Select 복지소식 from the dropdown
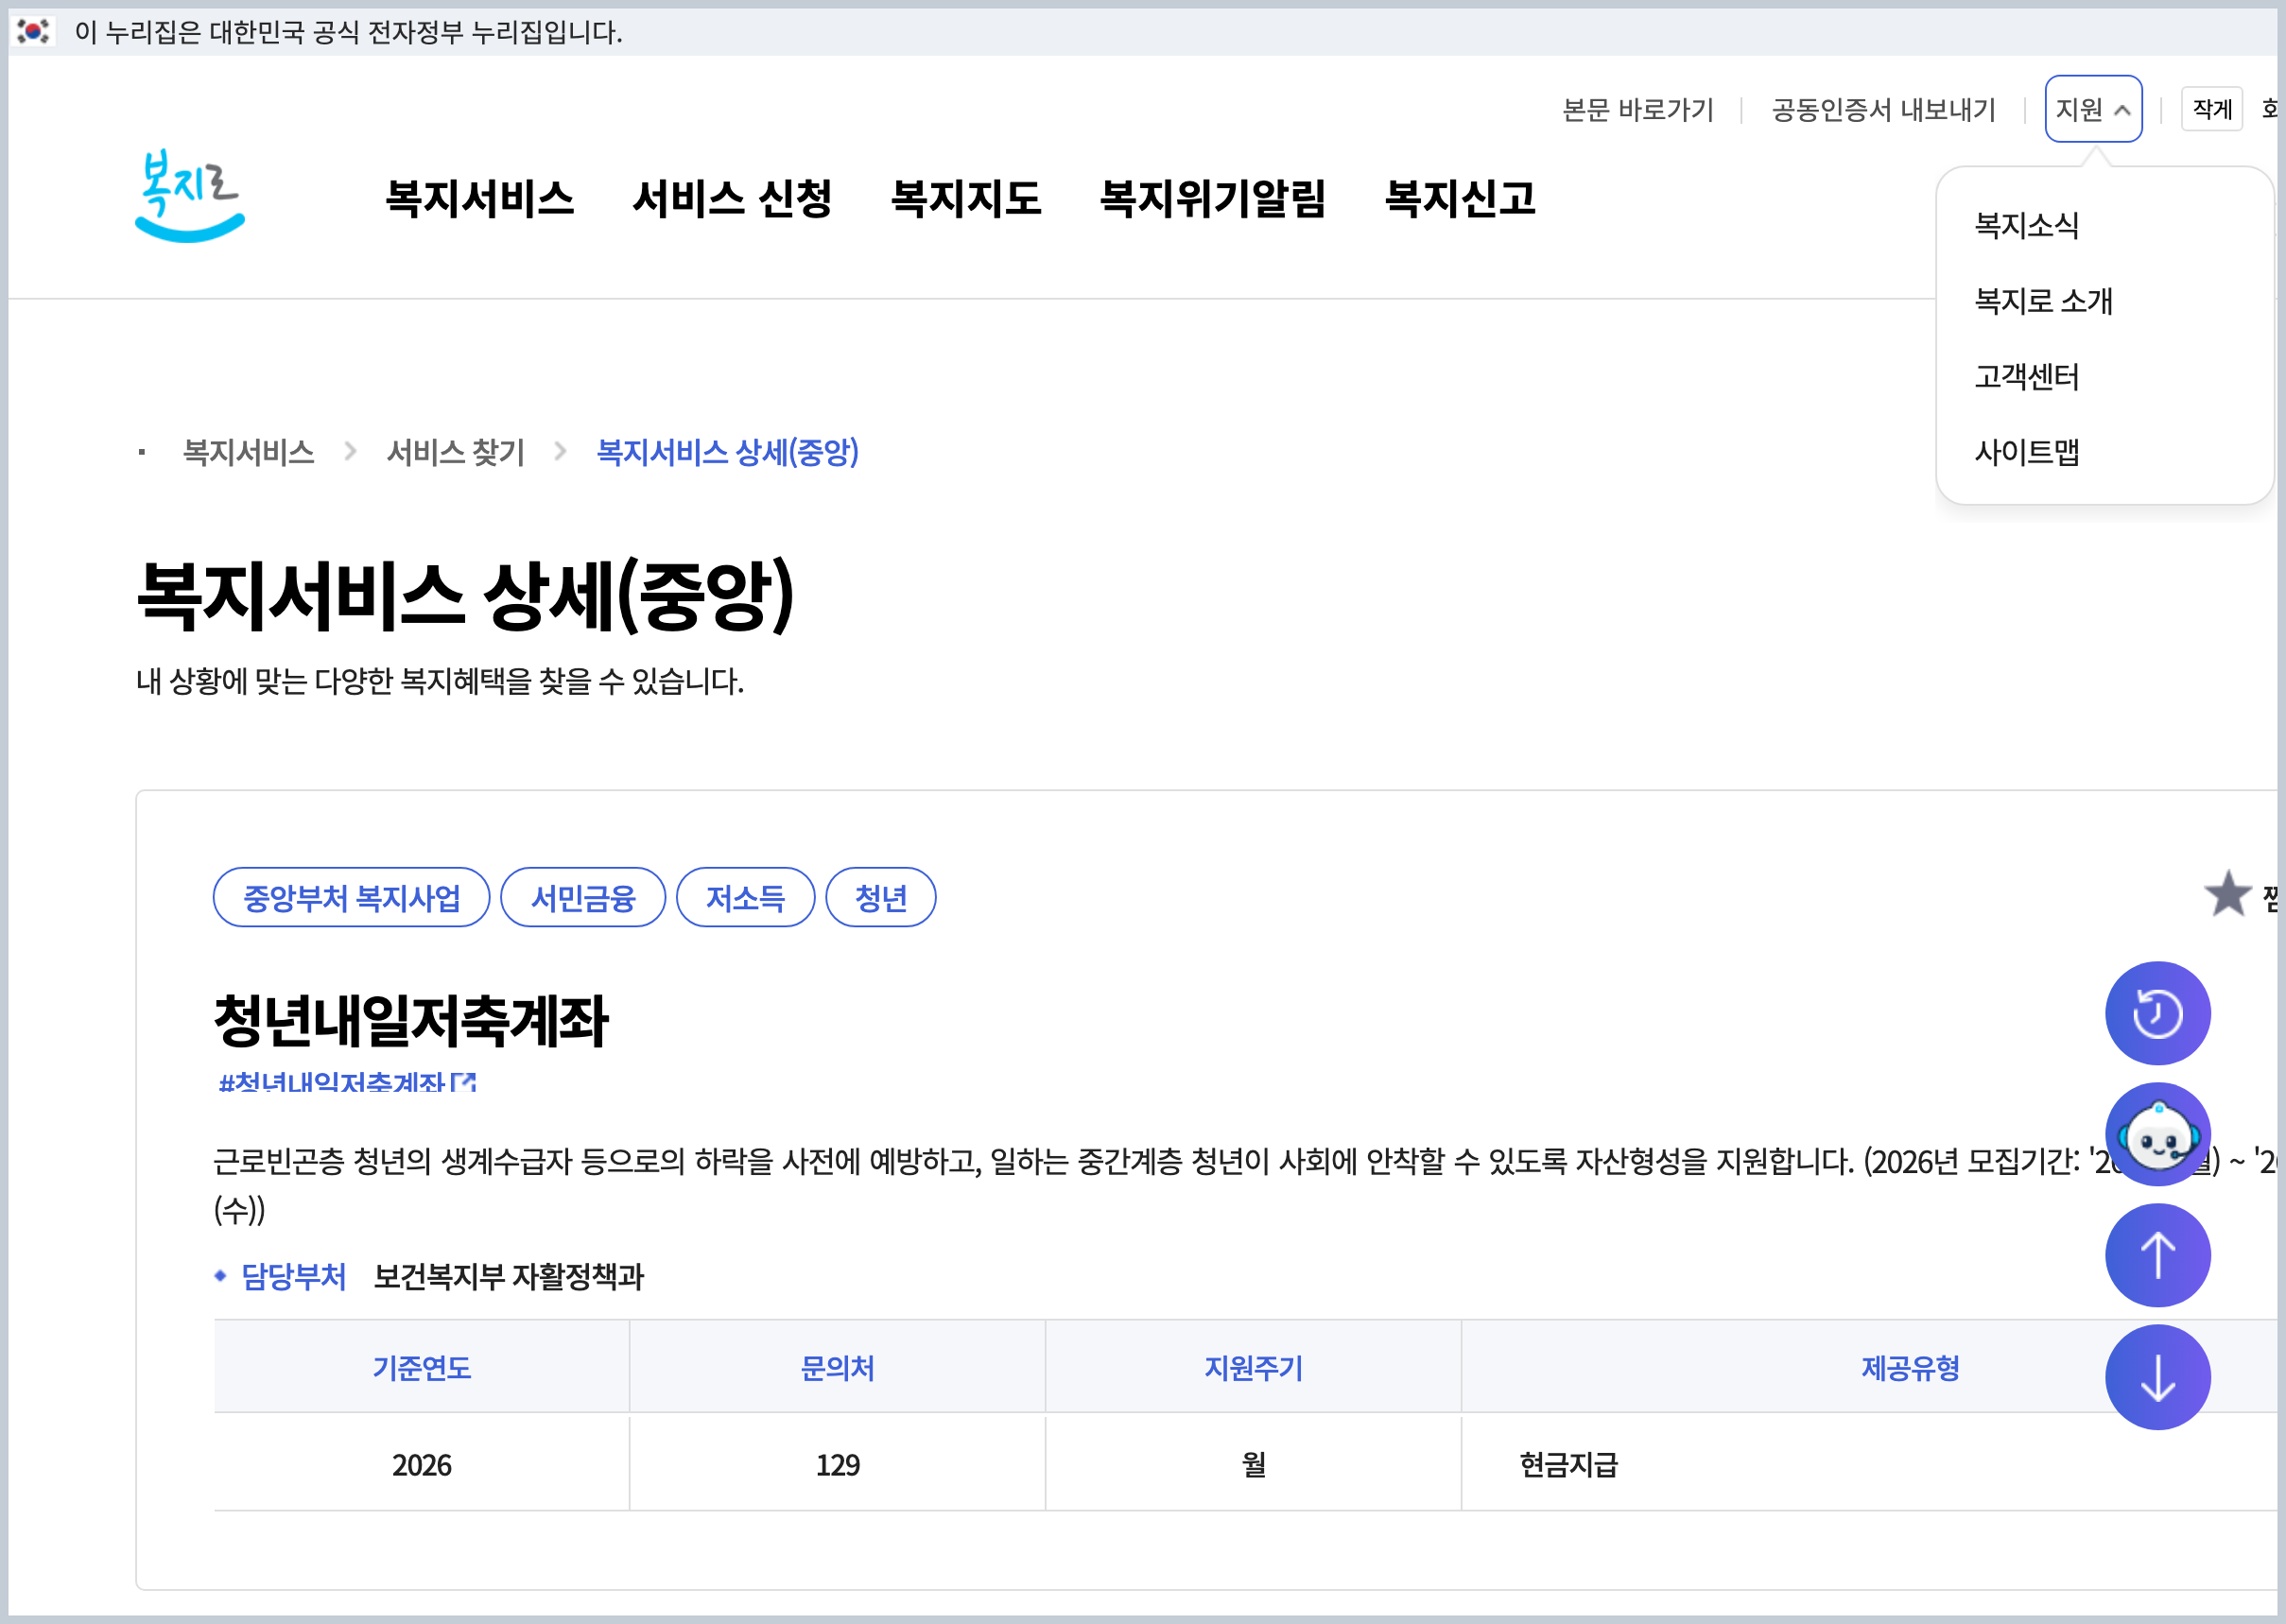The height and width of the screenshot is (1624, 2286). tap(2026, 225)
